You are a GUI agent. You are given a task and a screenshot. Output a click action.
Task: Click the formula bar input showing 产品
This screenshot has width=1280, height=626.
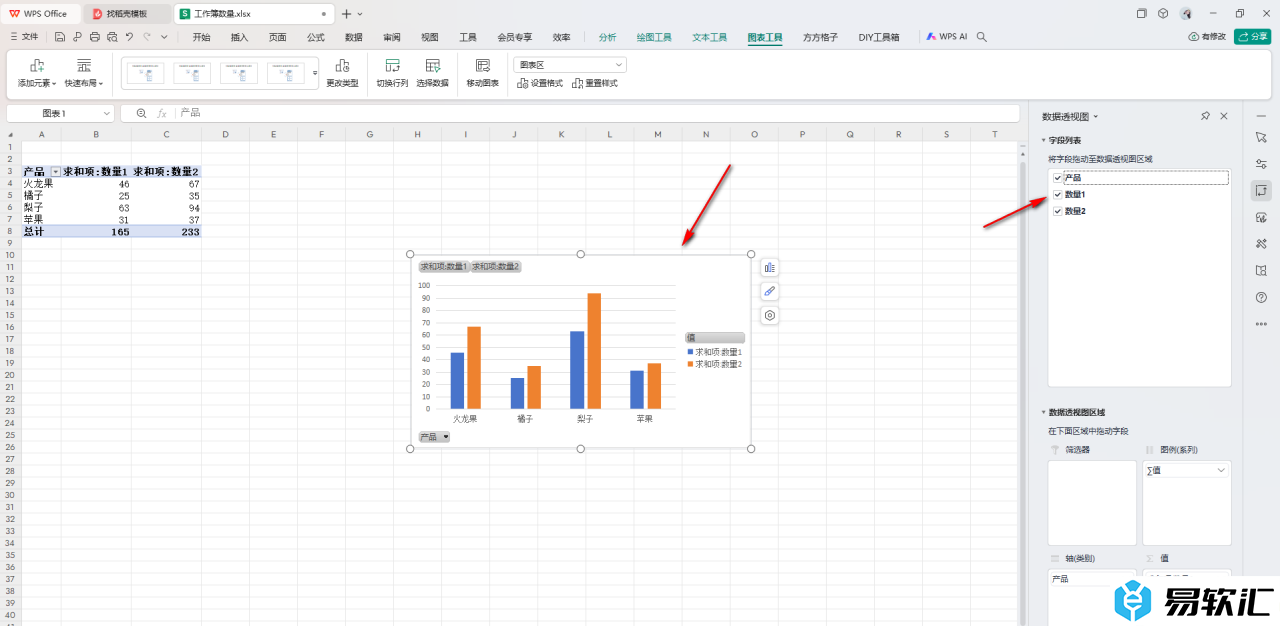pyautogui.click(x=597, y=113)
